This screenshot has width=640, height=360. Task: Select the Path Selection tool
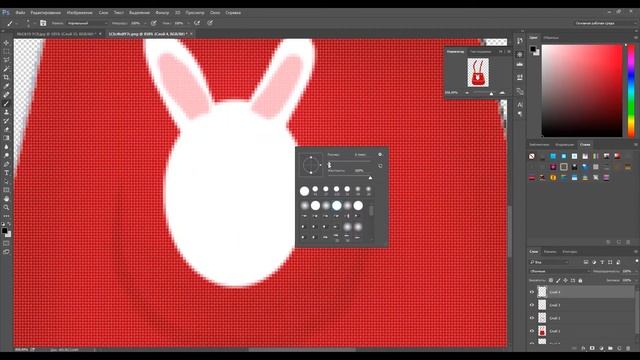click(6, 181)
